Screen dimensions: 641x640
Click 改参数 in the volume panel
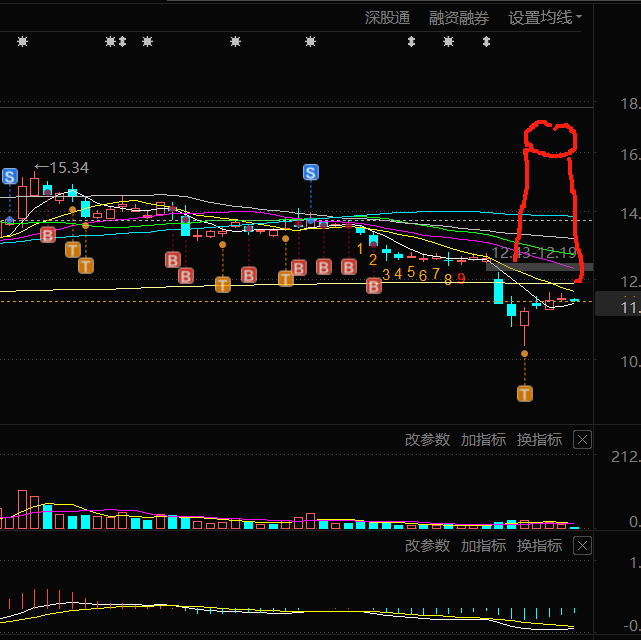(427, 440)
